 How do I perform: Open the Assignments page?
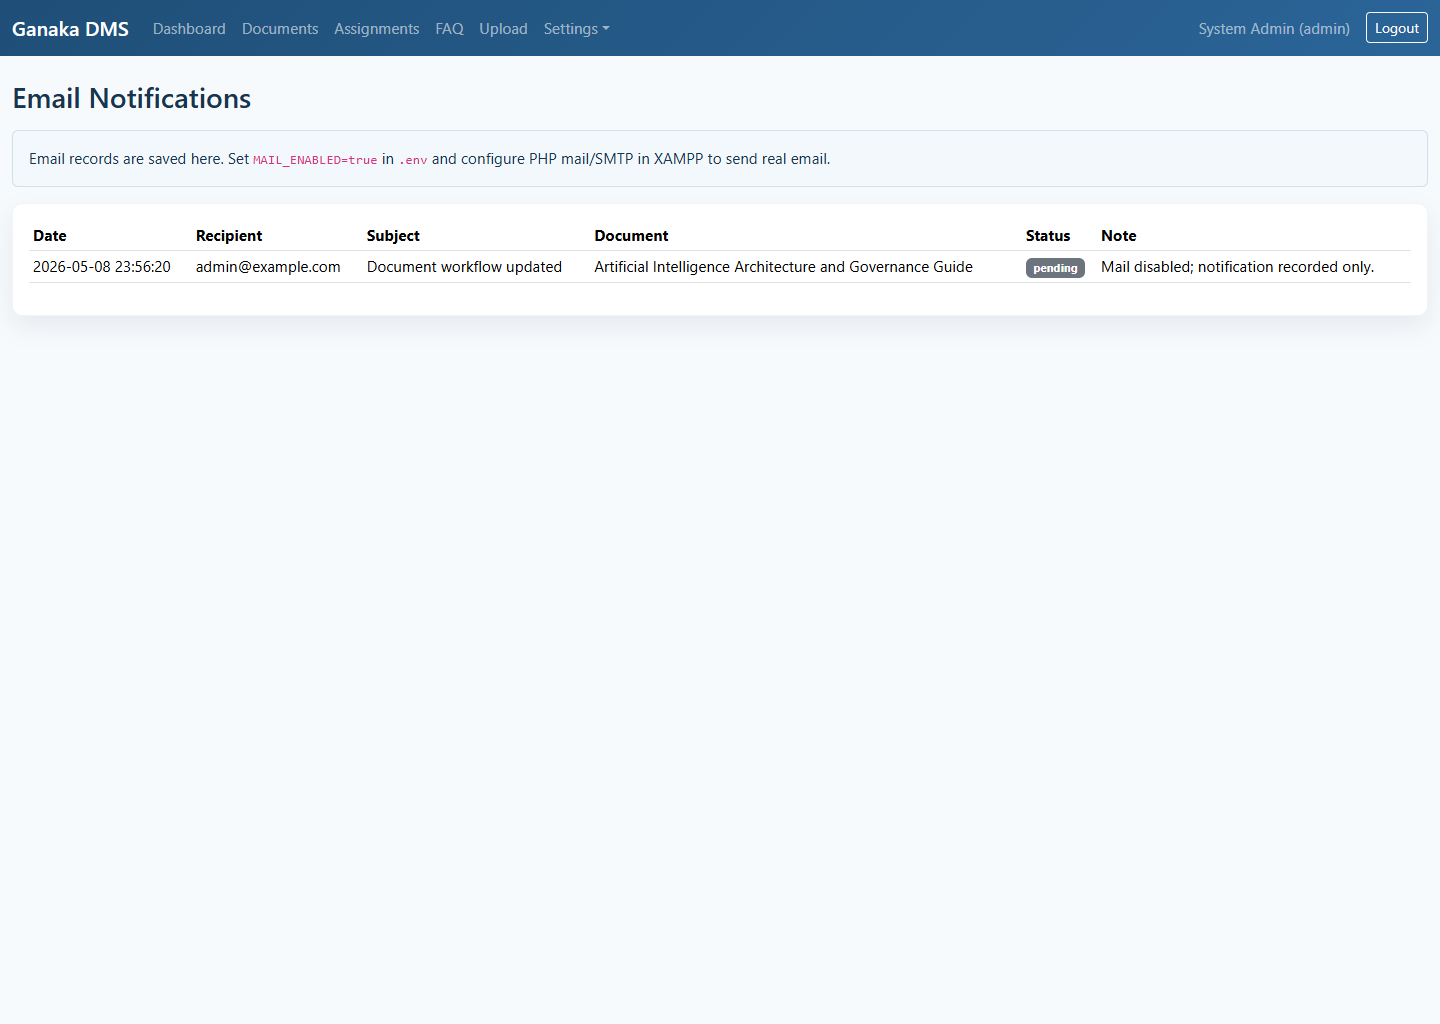click(377, 29)
